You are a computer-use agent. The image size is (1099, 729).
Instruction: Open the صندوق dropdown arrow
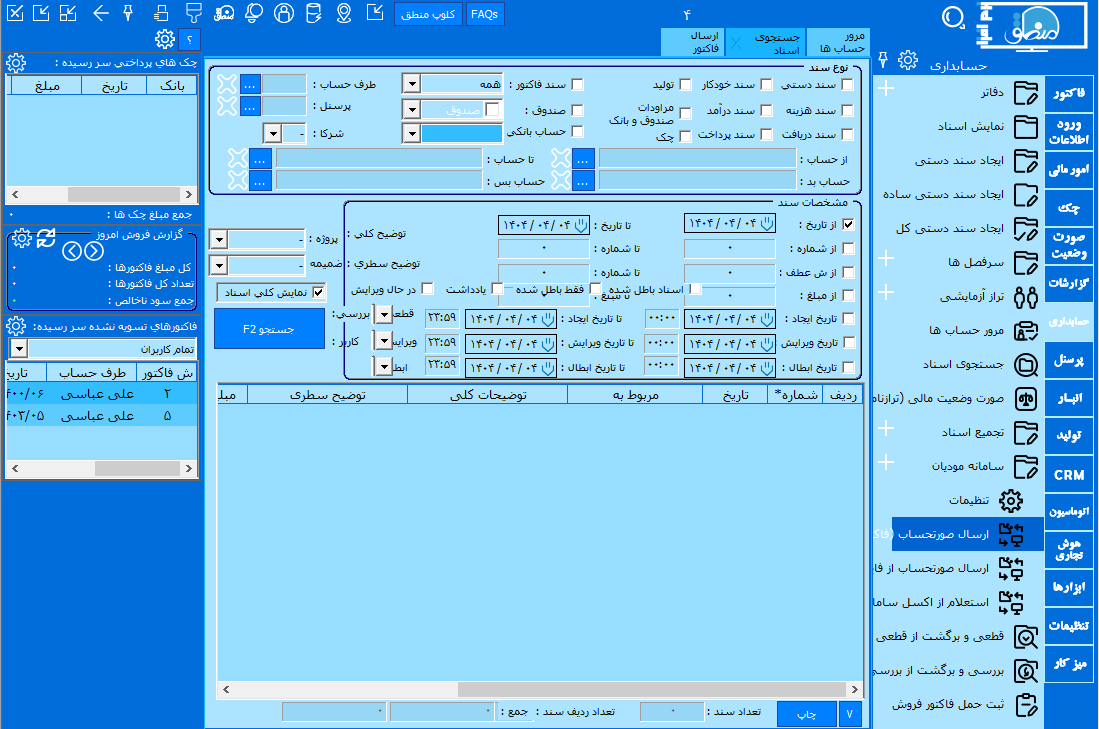(x=411, y=110)
